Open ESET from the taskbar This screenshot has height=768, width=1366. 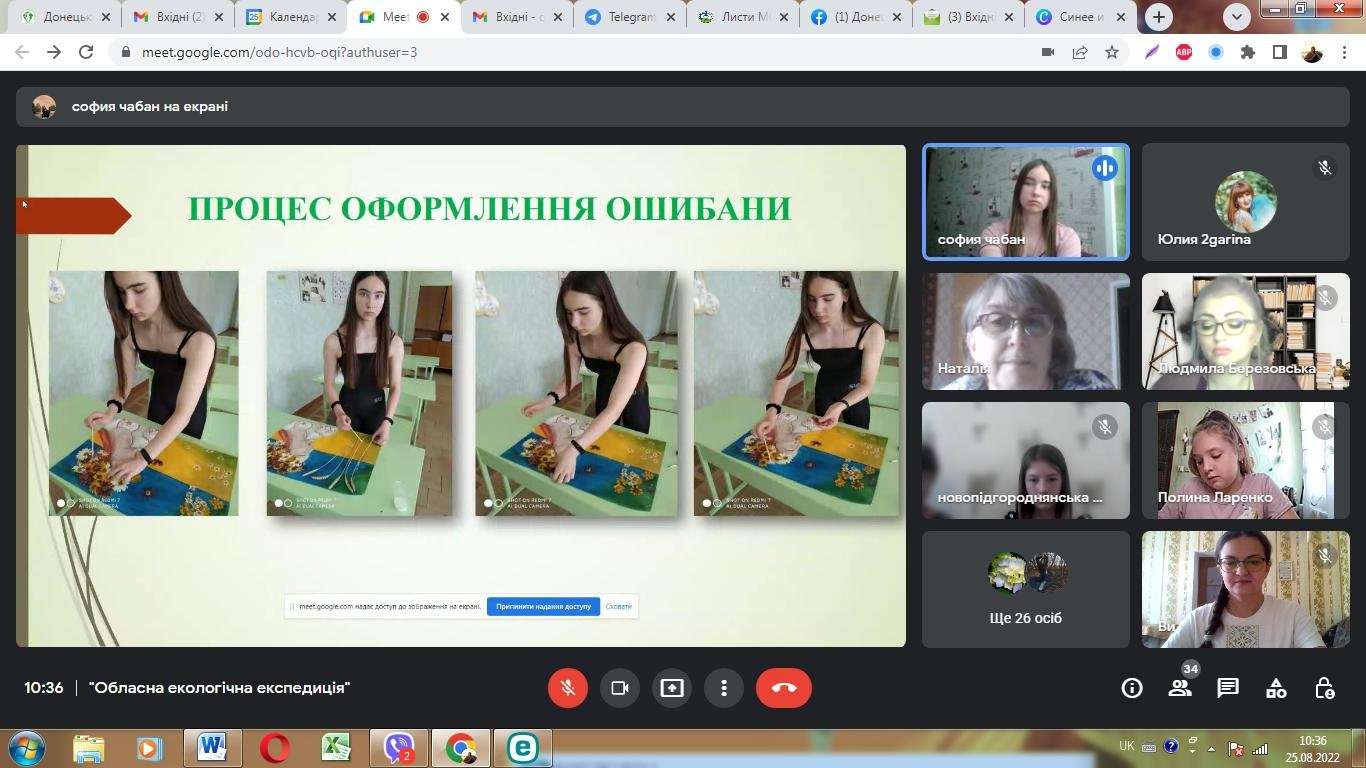pos(522,748)
